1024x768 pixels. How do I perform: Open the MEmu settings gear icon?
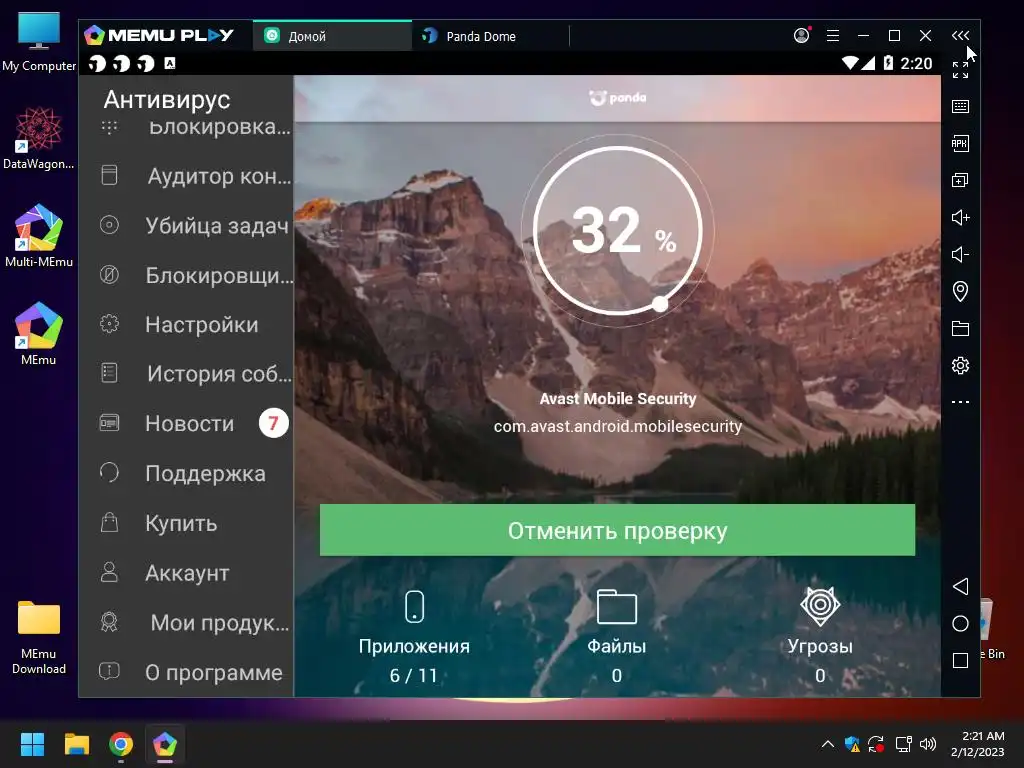[960, 365]
